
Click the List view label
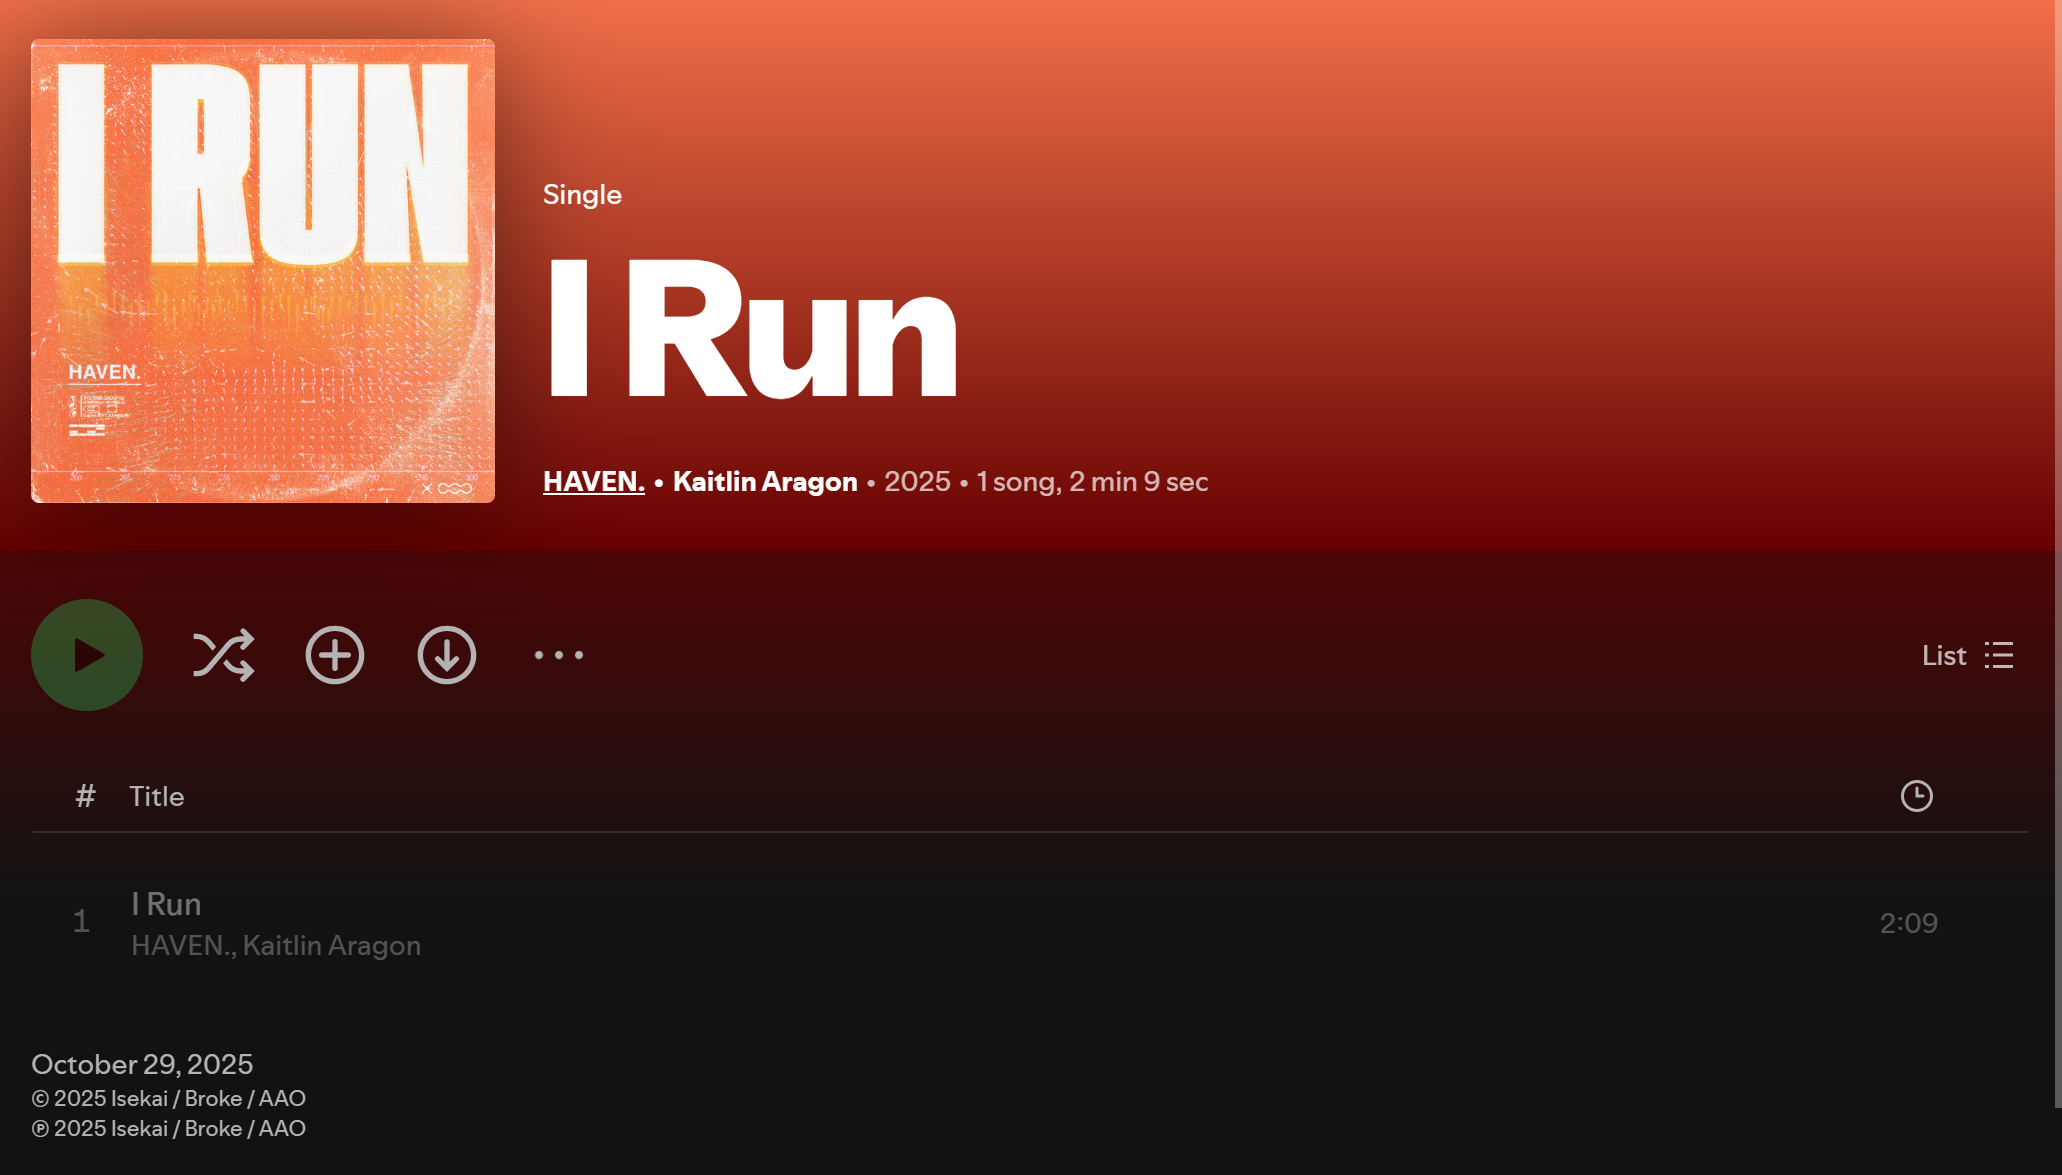pyautogui.click(x=1944, y=655)
